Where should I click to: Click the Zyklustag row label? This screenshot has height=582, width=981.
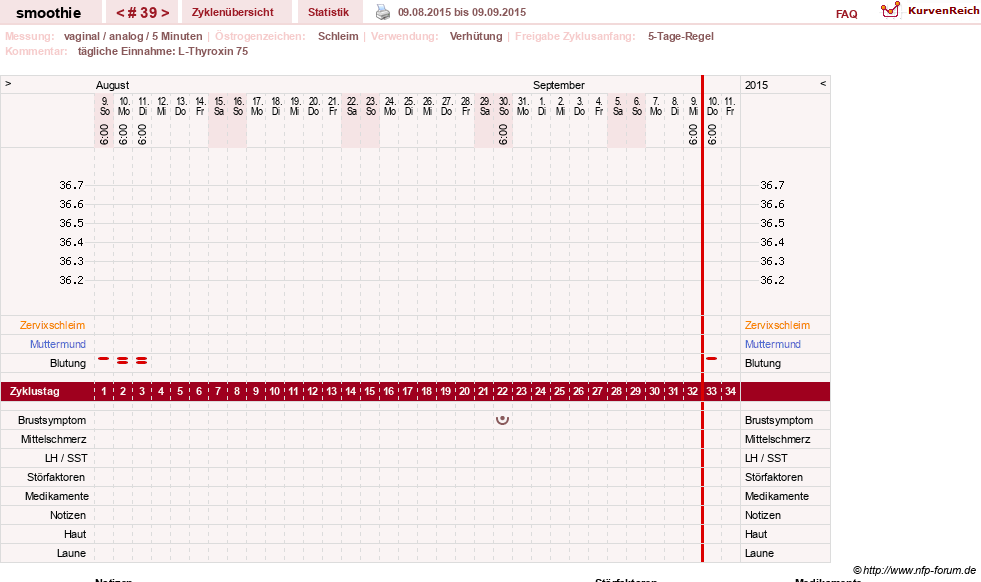tap(34, 391)
